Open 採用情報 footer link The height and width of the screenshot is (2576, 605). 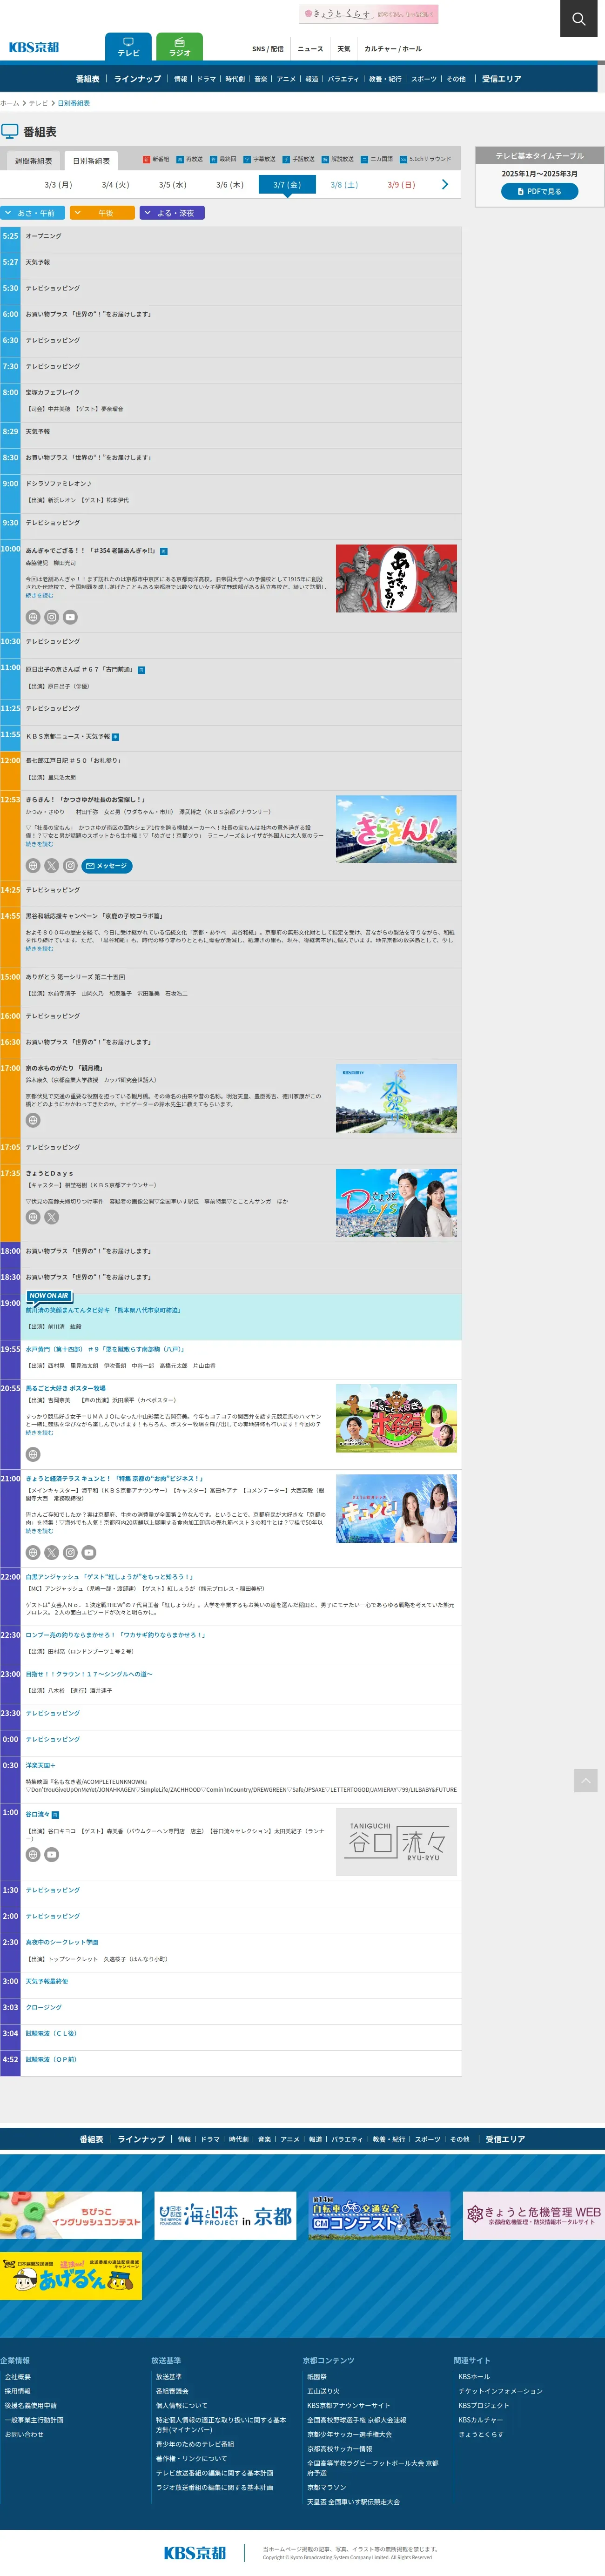[x=18, y=2391]
